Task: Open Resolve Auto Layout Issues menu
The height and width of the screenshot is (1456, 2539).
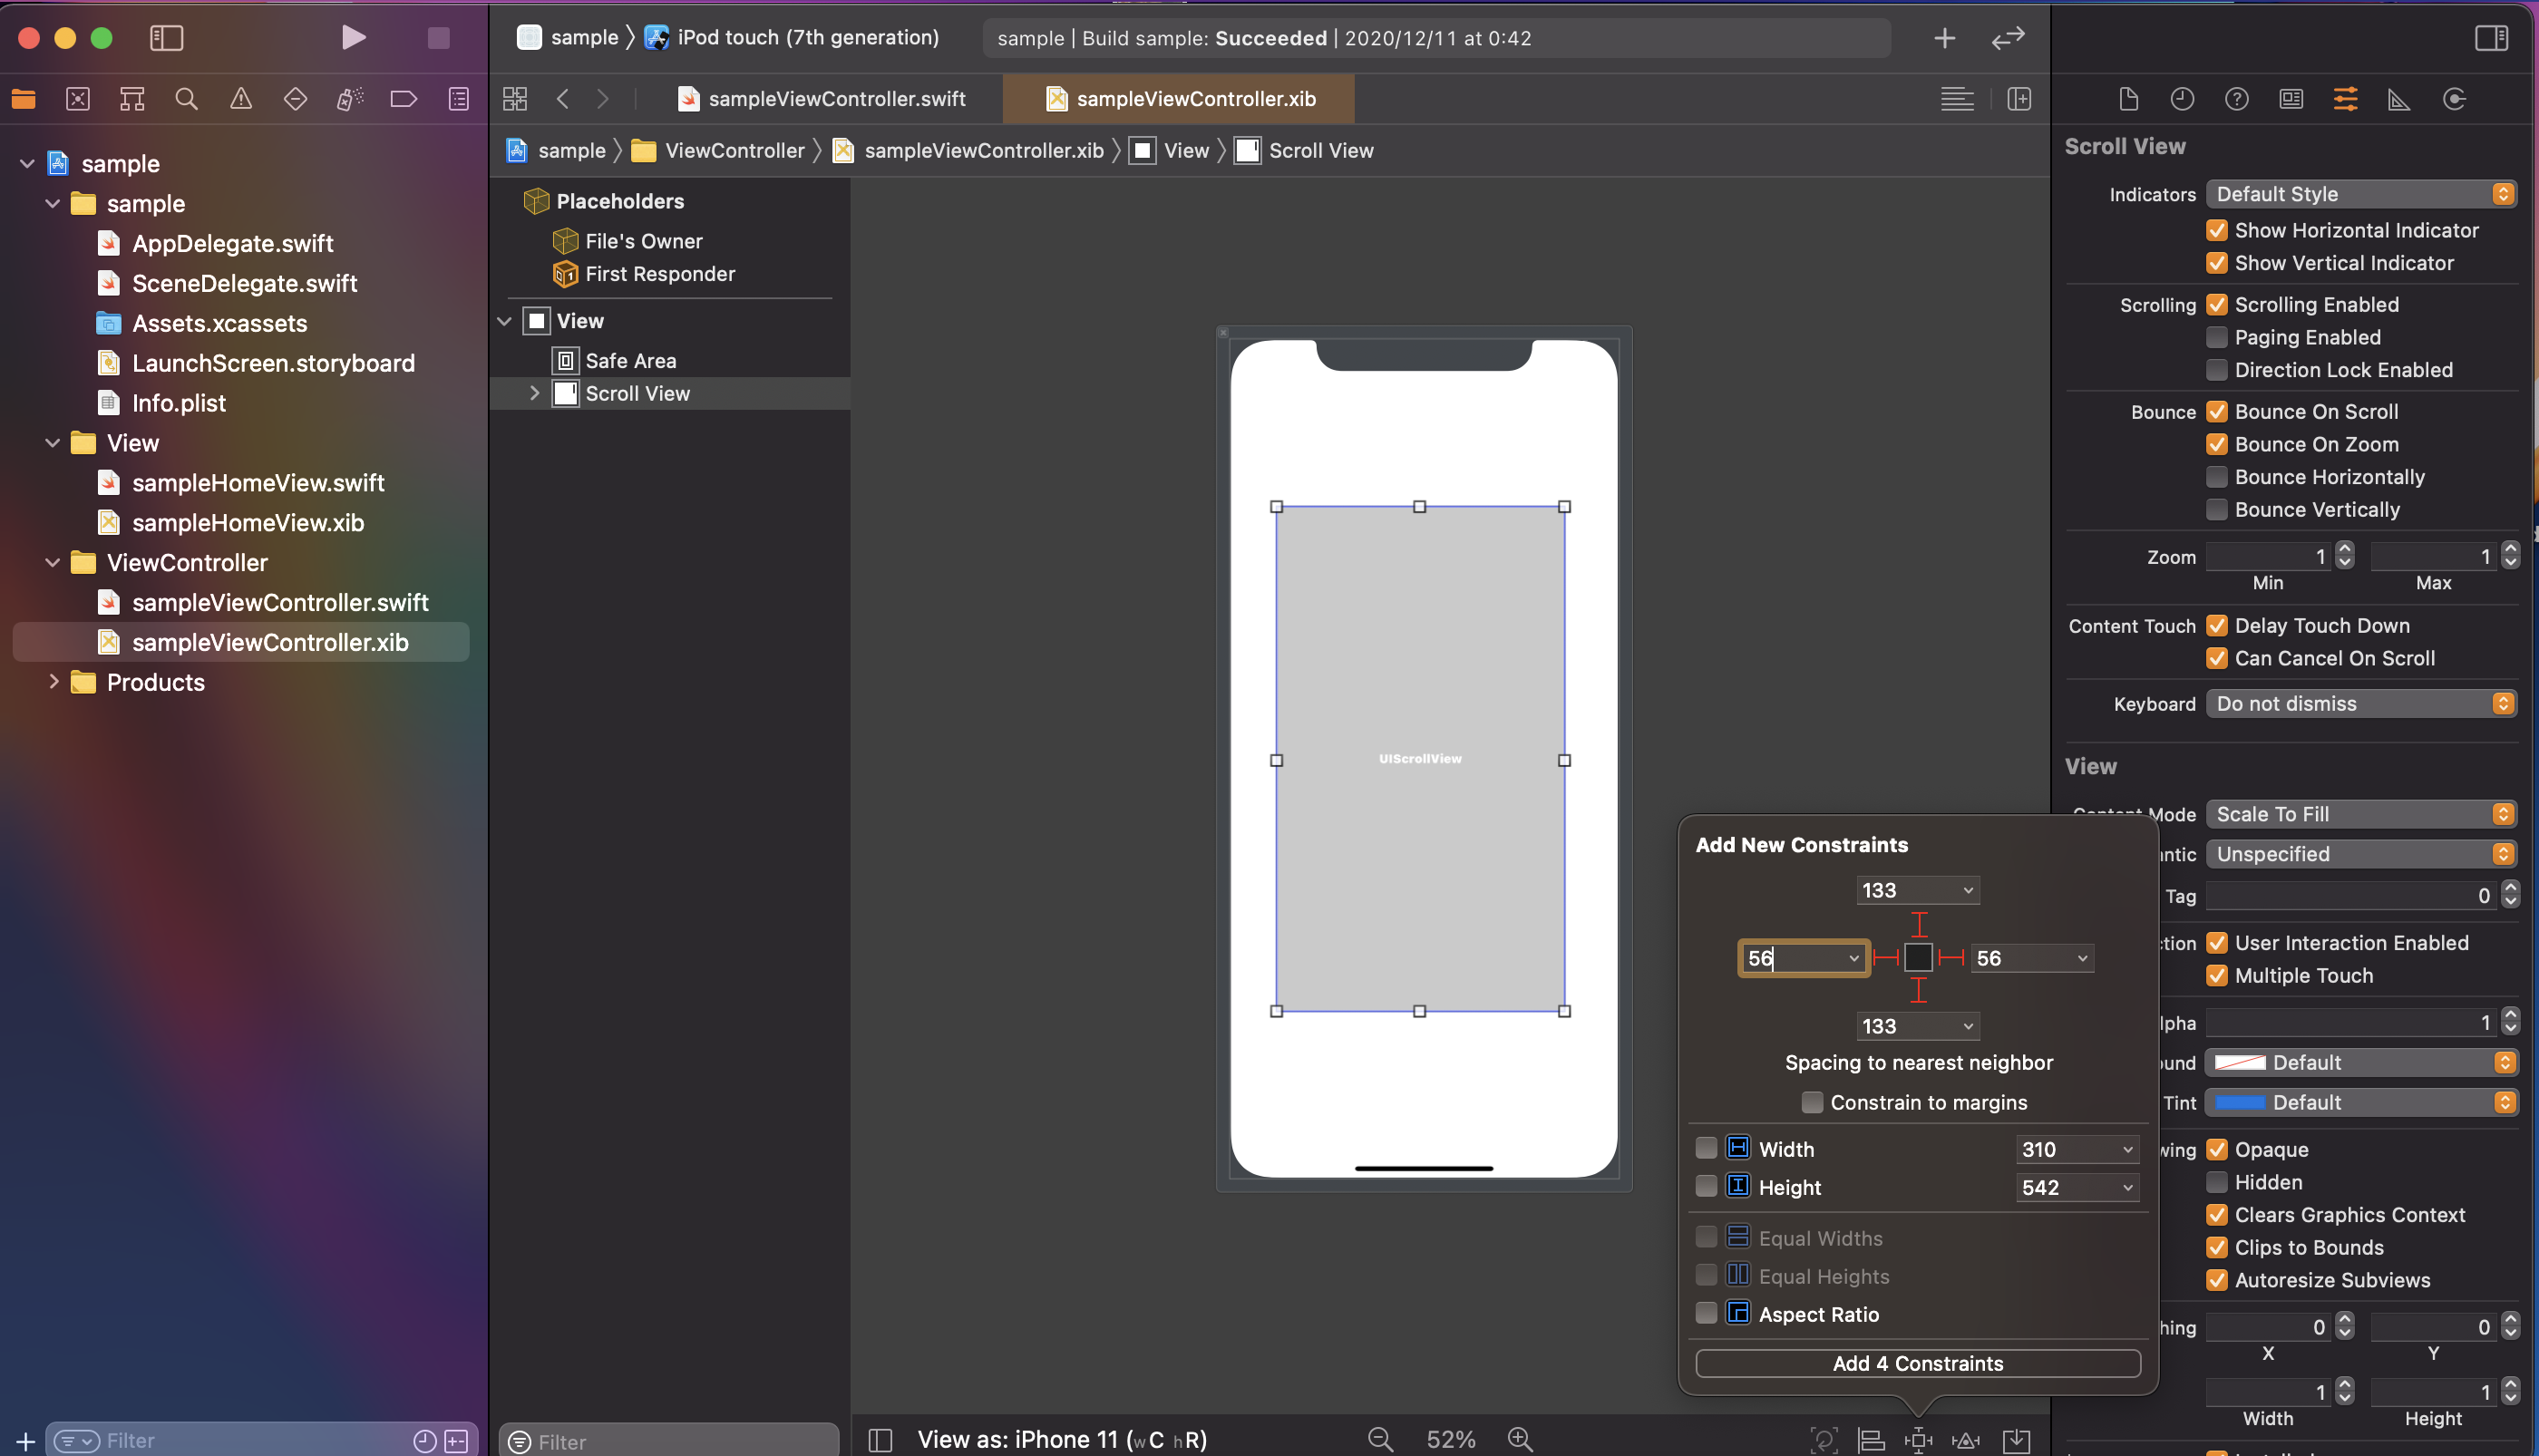Action: click(1966, 1440)
